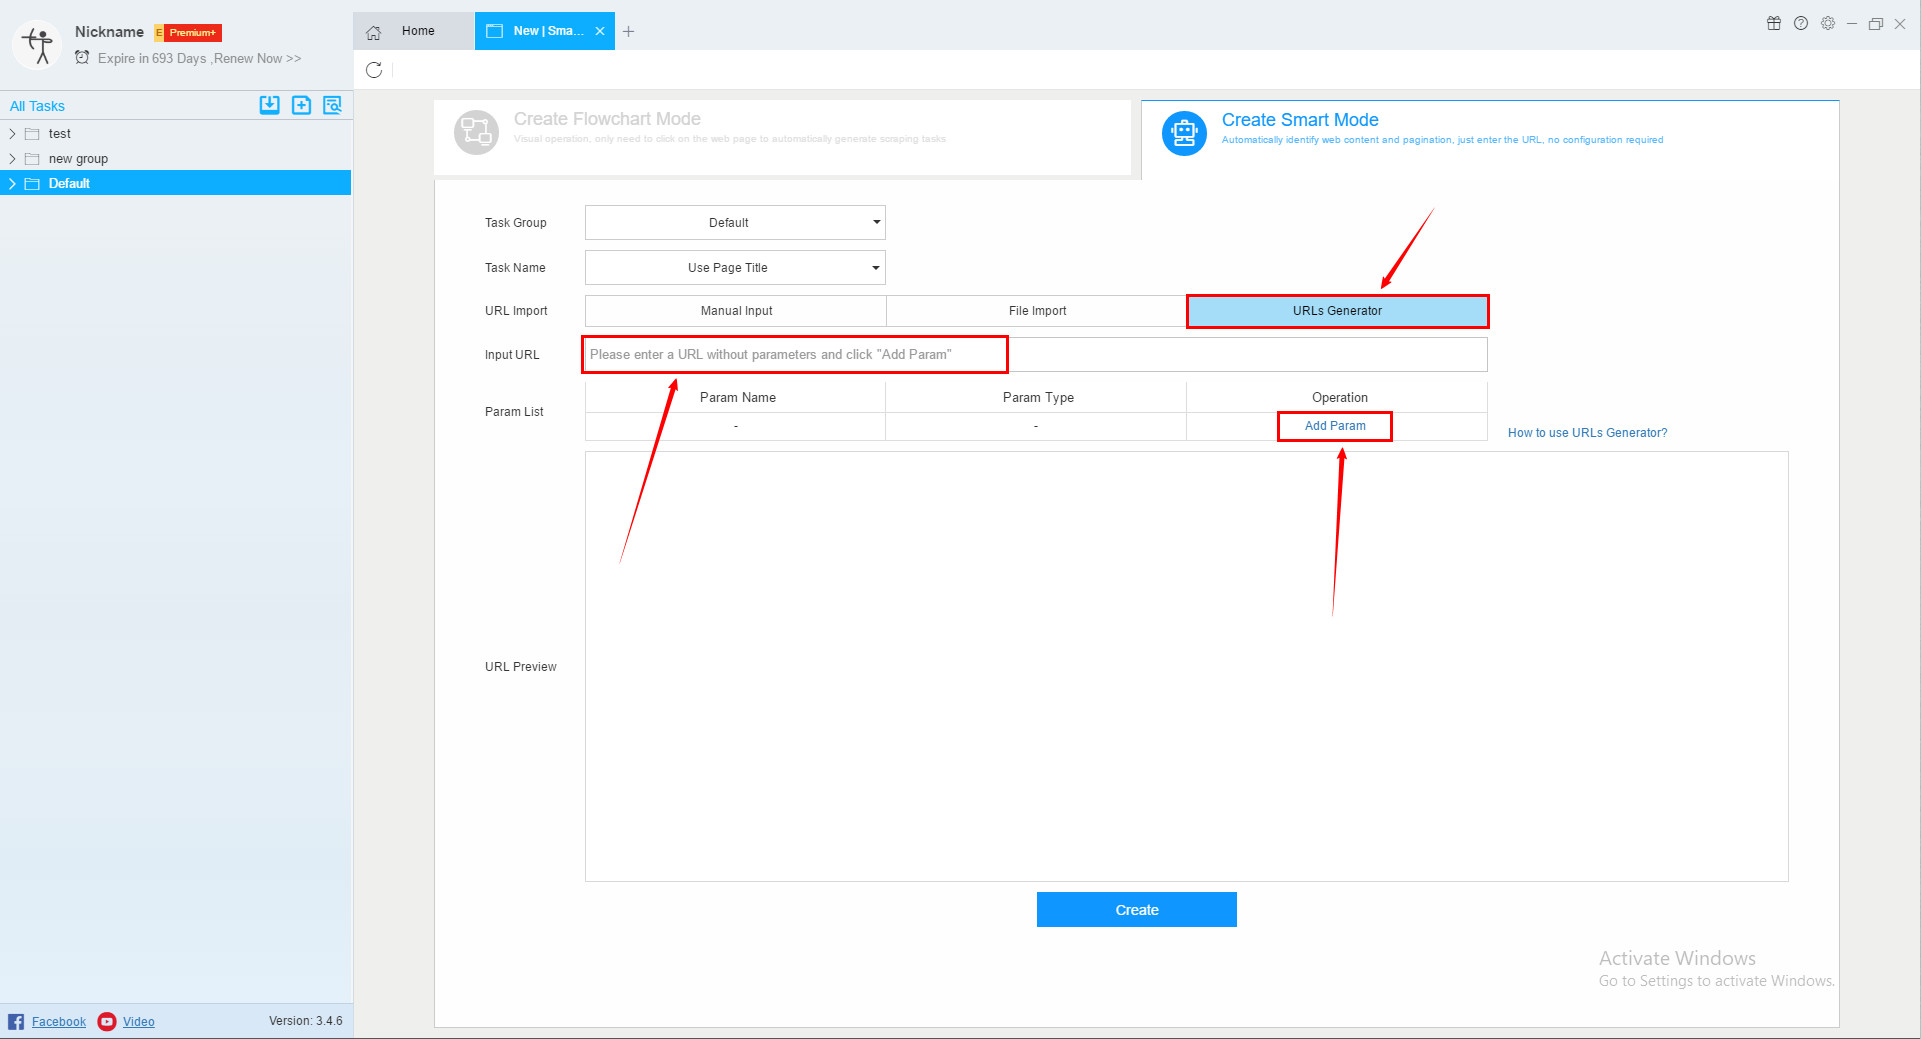Click the new task group icon
Screen dimensions: 1921x1039
[x=301, y=105]
